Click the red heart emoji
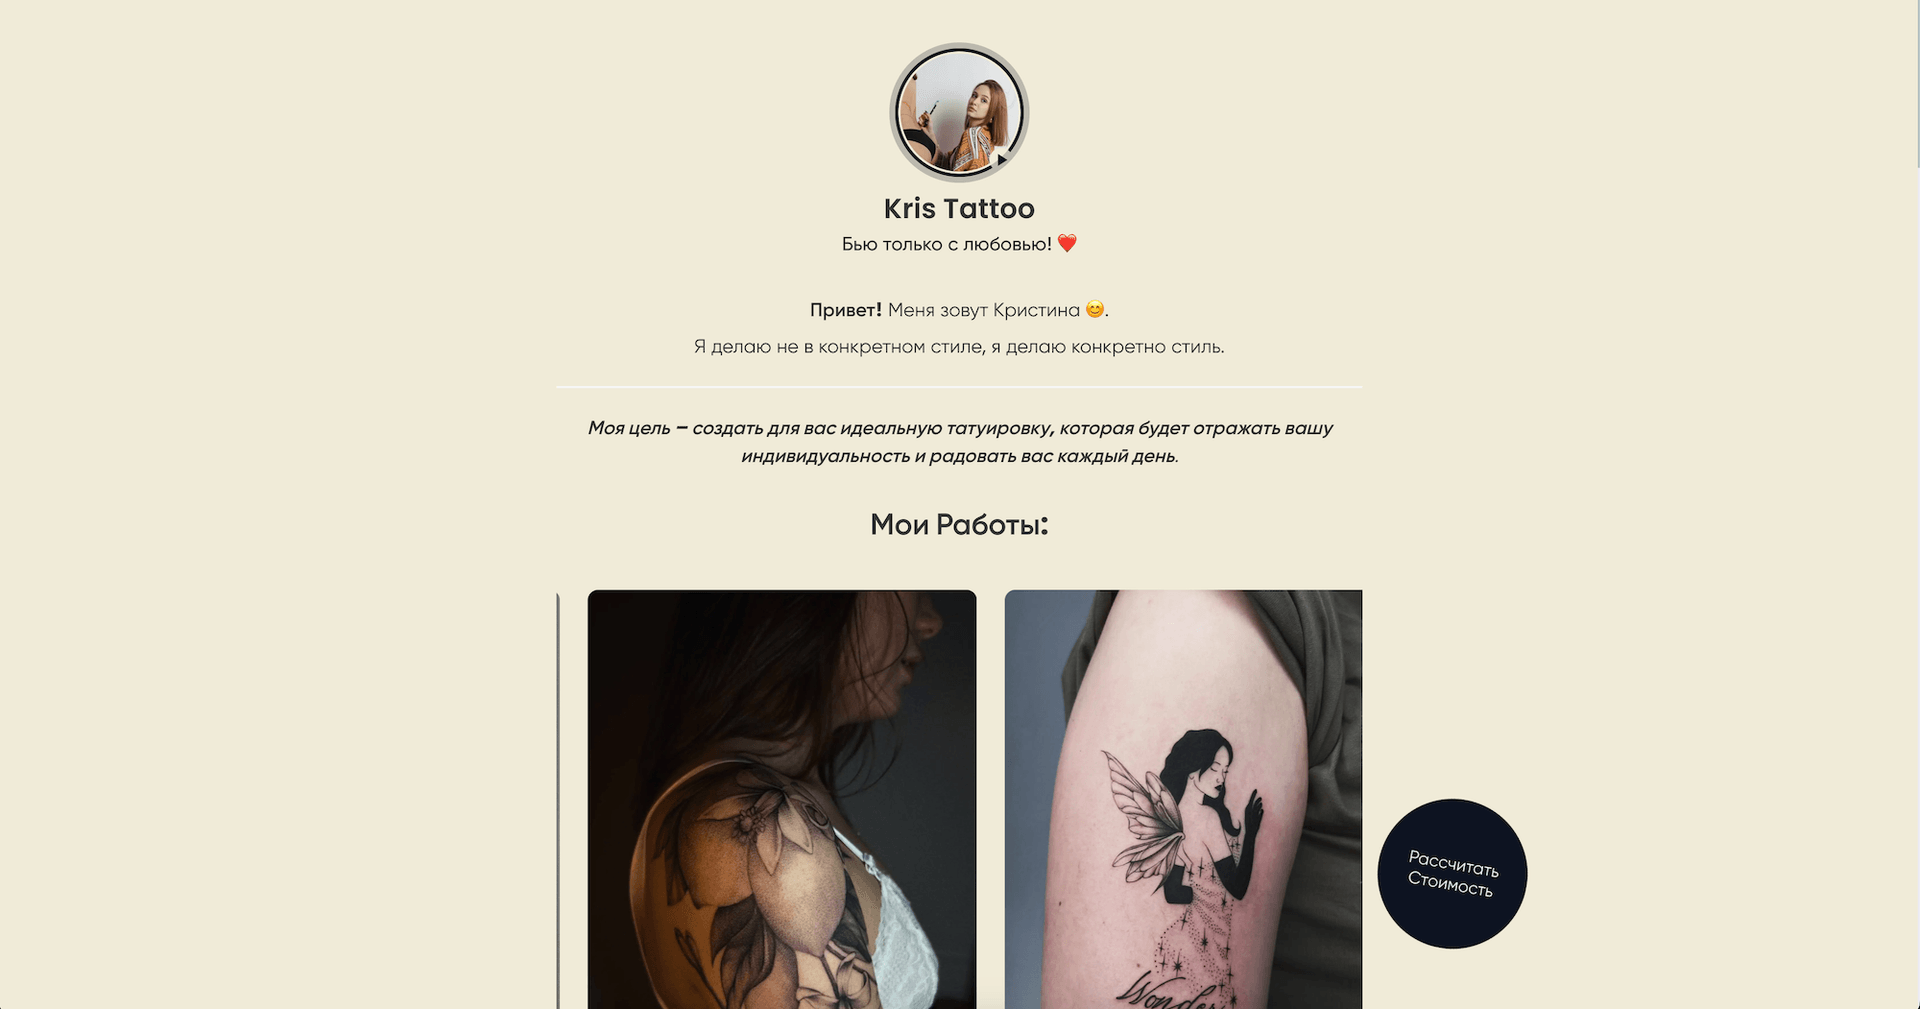The image size is (1920, 1009). [x=1067, y=243]
